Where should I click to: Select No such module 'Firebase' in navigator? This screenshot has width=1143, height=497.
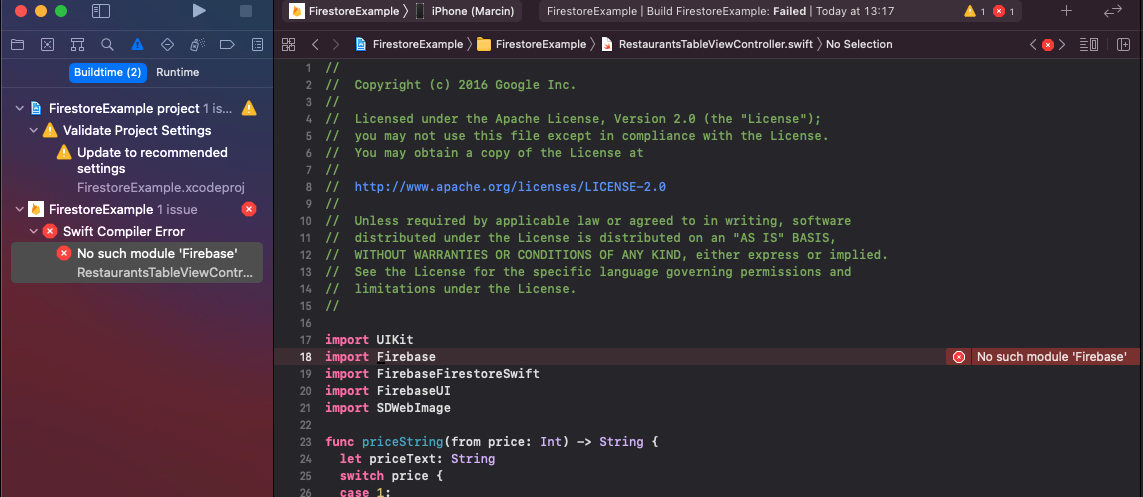[x=137, y=262]
